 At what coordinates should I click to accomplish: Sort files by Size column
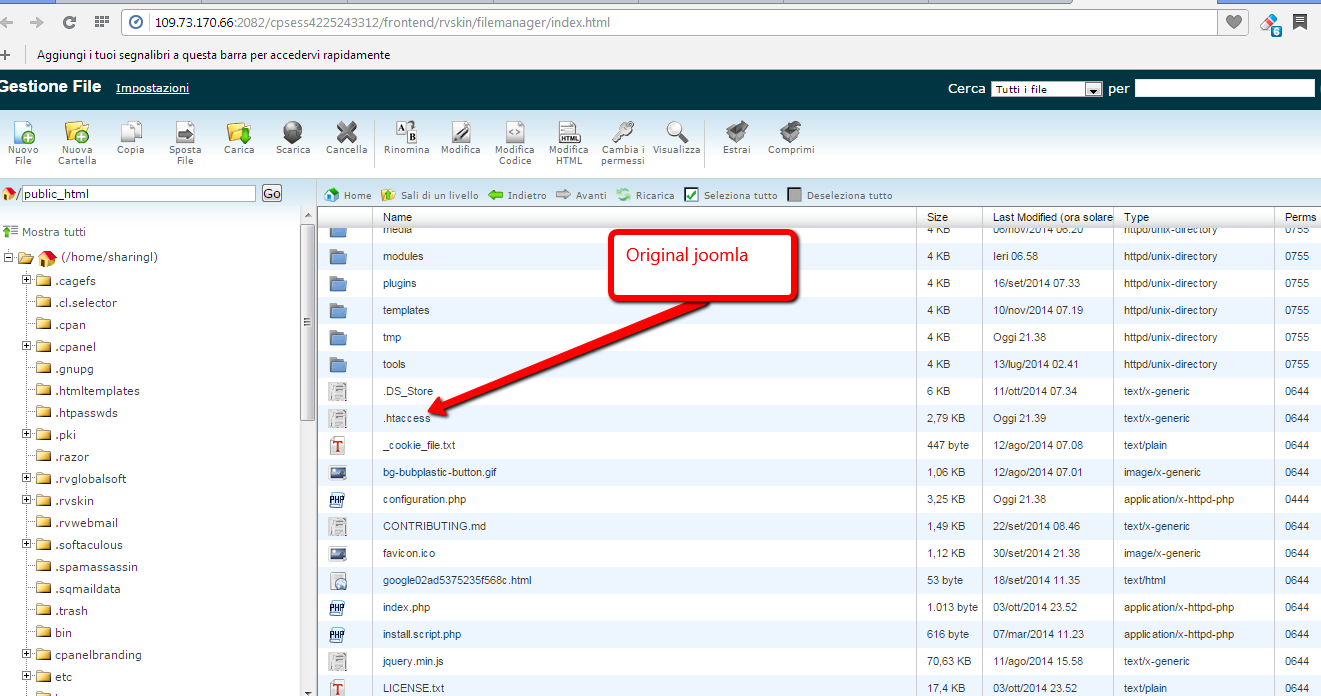tap(937, 217)
